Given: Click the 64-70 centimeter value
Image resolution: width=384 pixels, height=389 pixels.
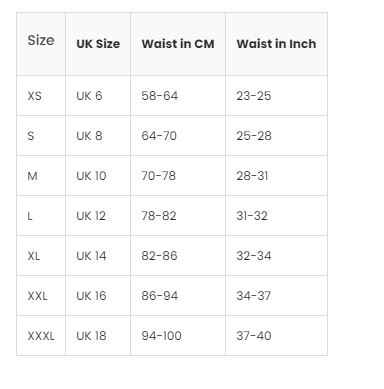Looking at the screenshot, I should (159, 136).
